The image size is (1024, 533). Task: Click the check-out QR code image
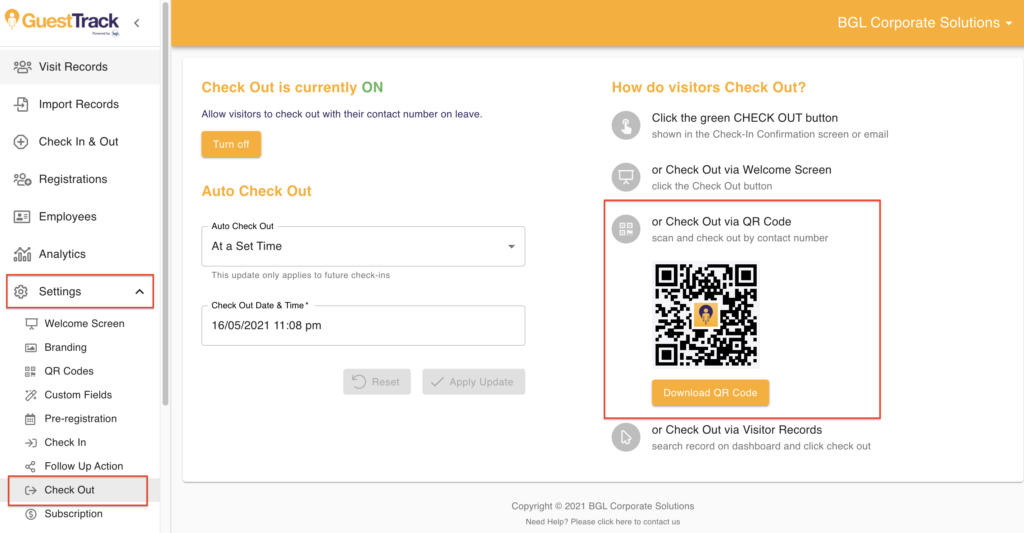[706, 315]
